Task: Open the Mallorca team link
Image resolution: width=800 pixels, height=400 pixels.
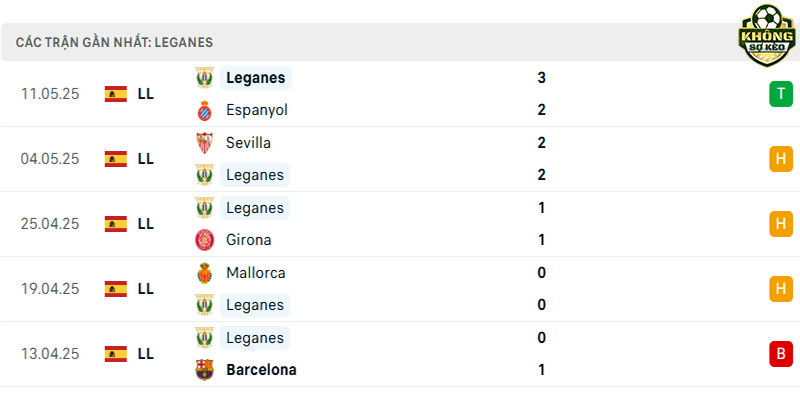Action: [x=256, y=273]
